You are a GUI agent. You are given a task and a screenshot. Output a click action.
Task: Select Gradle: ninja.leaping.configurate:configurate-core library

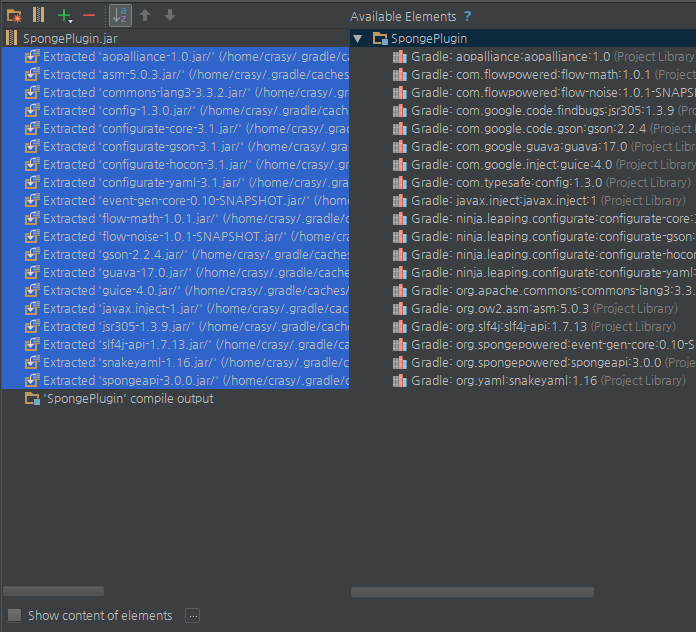point(544,218)
